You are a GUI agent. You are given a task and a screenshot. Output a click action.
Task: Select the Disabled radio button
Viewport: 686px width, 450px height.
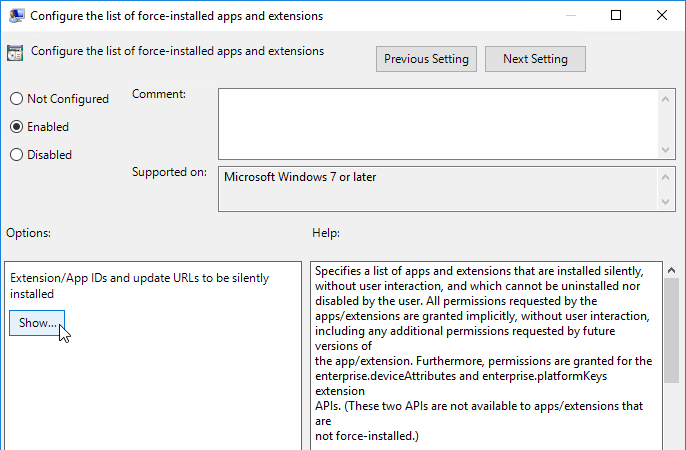[16, 155]
